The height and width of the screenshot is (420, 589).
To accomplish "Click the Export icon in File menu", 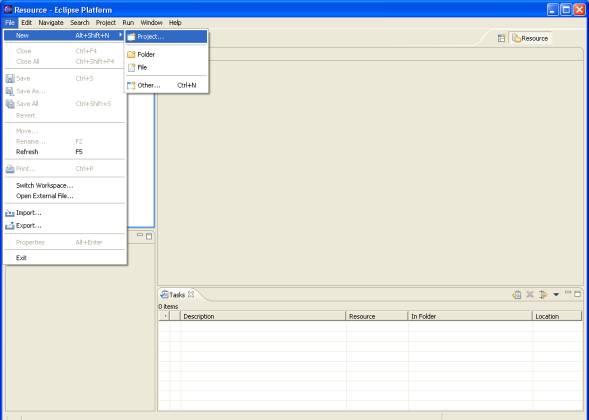I will (10, 226).
